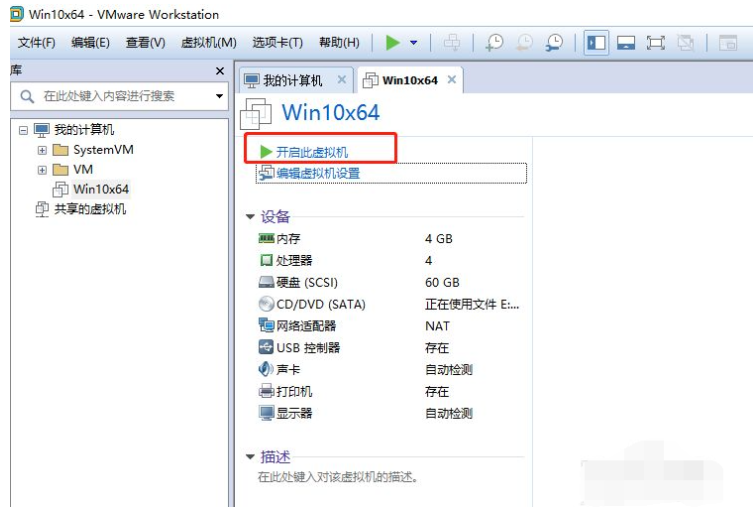The image size is (753, 521).
Task: Select SystemVM in the library tree
Action: [103, 150]
